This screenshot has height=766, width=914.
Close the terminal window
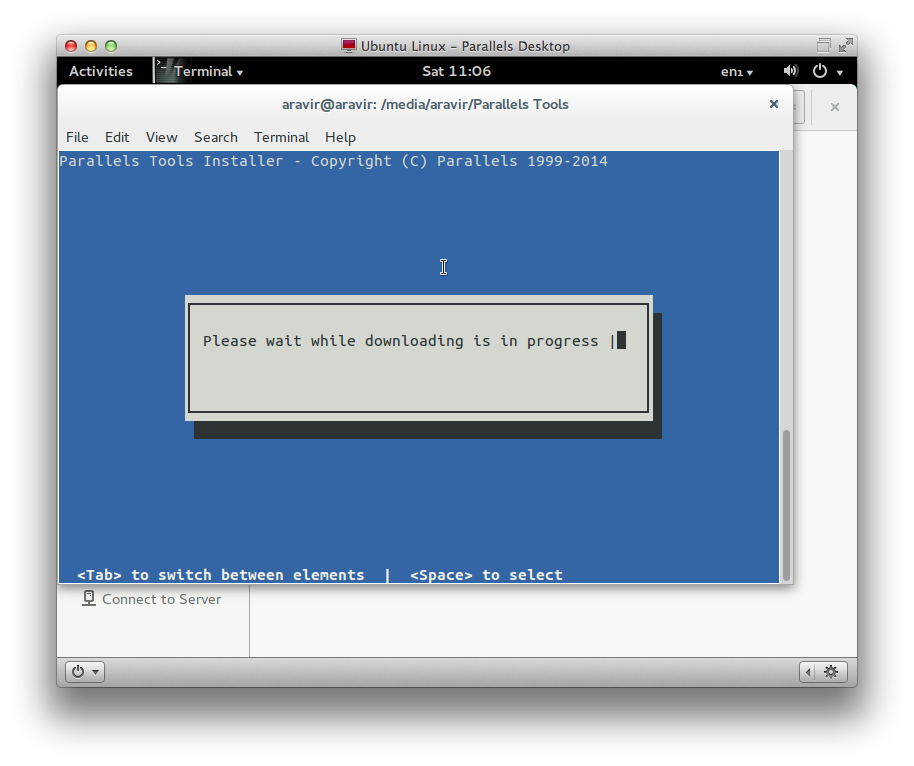(774, 104)
